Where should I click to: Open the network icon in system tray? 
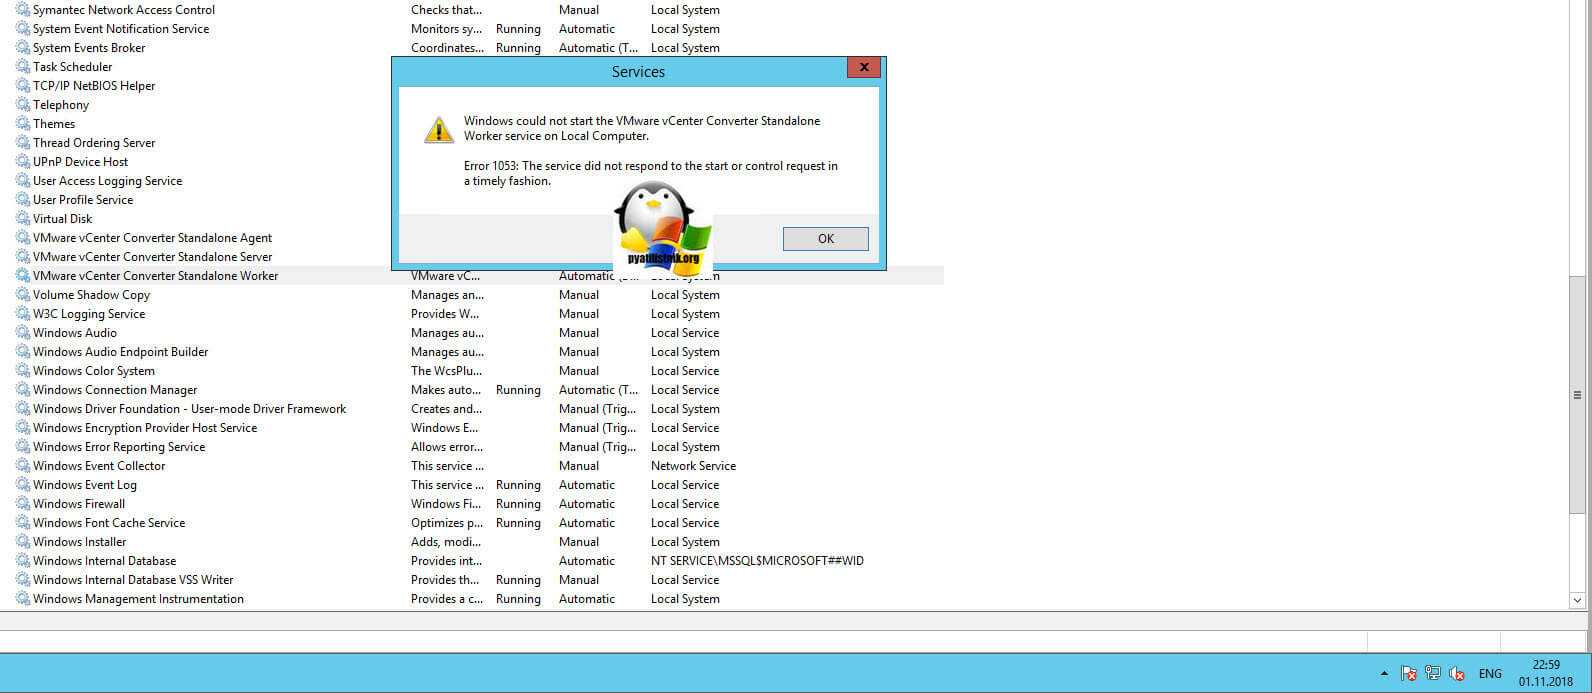1432,674
